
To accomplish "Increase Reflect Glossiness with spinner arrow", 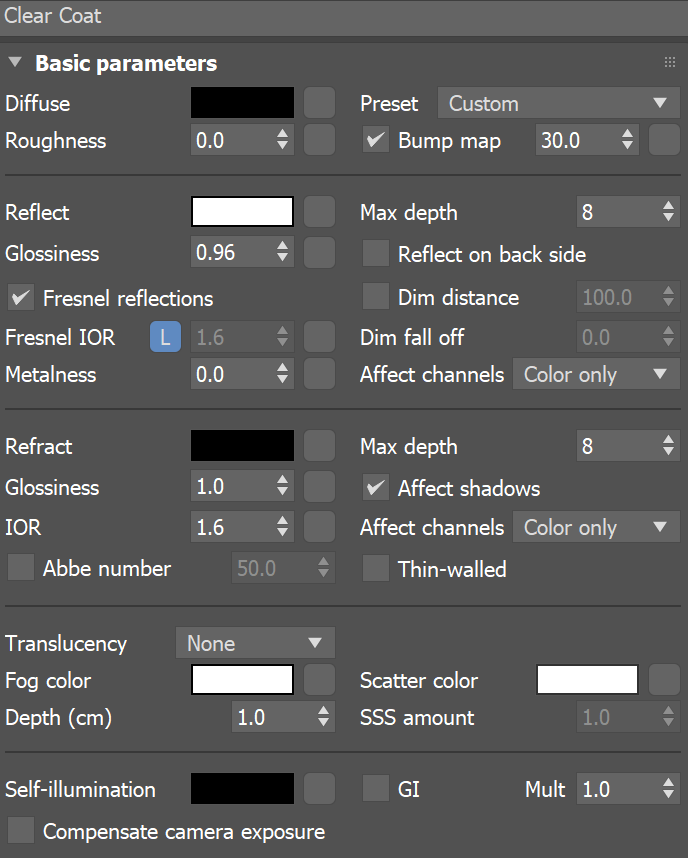I will [x=283, y=247].
